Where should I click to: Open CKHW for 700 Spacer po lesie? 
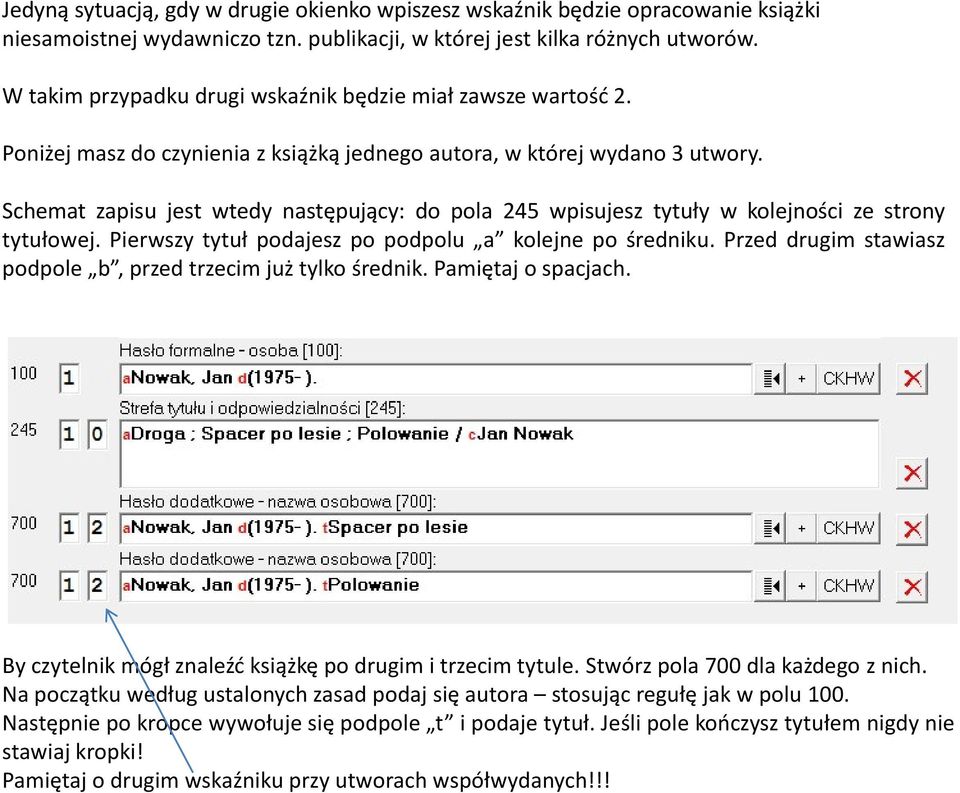pyautogui.click(x=849, y=528)
